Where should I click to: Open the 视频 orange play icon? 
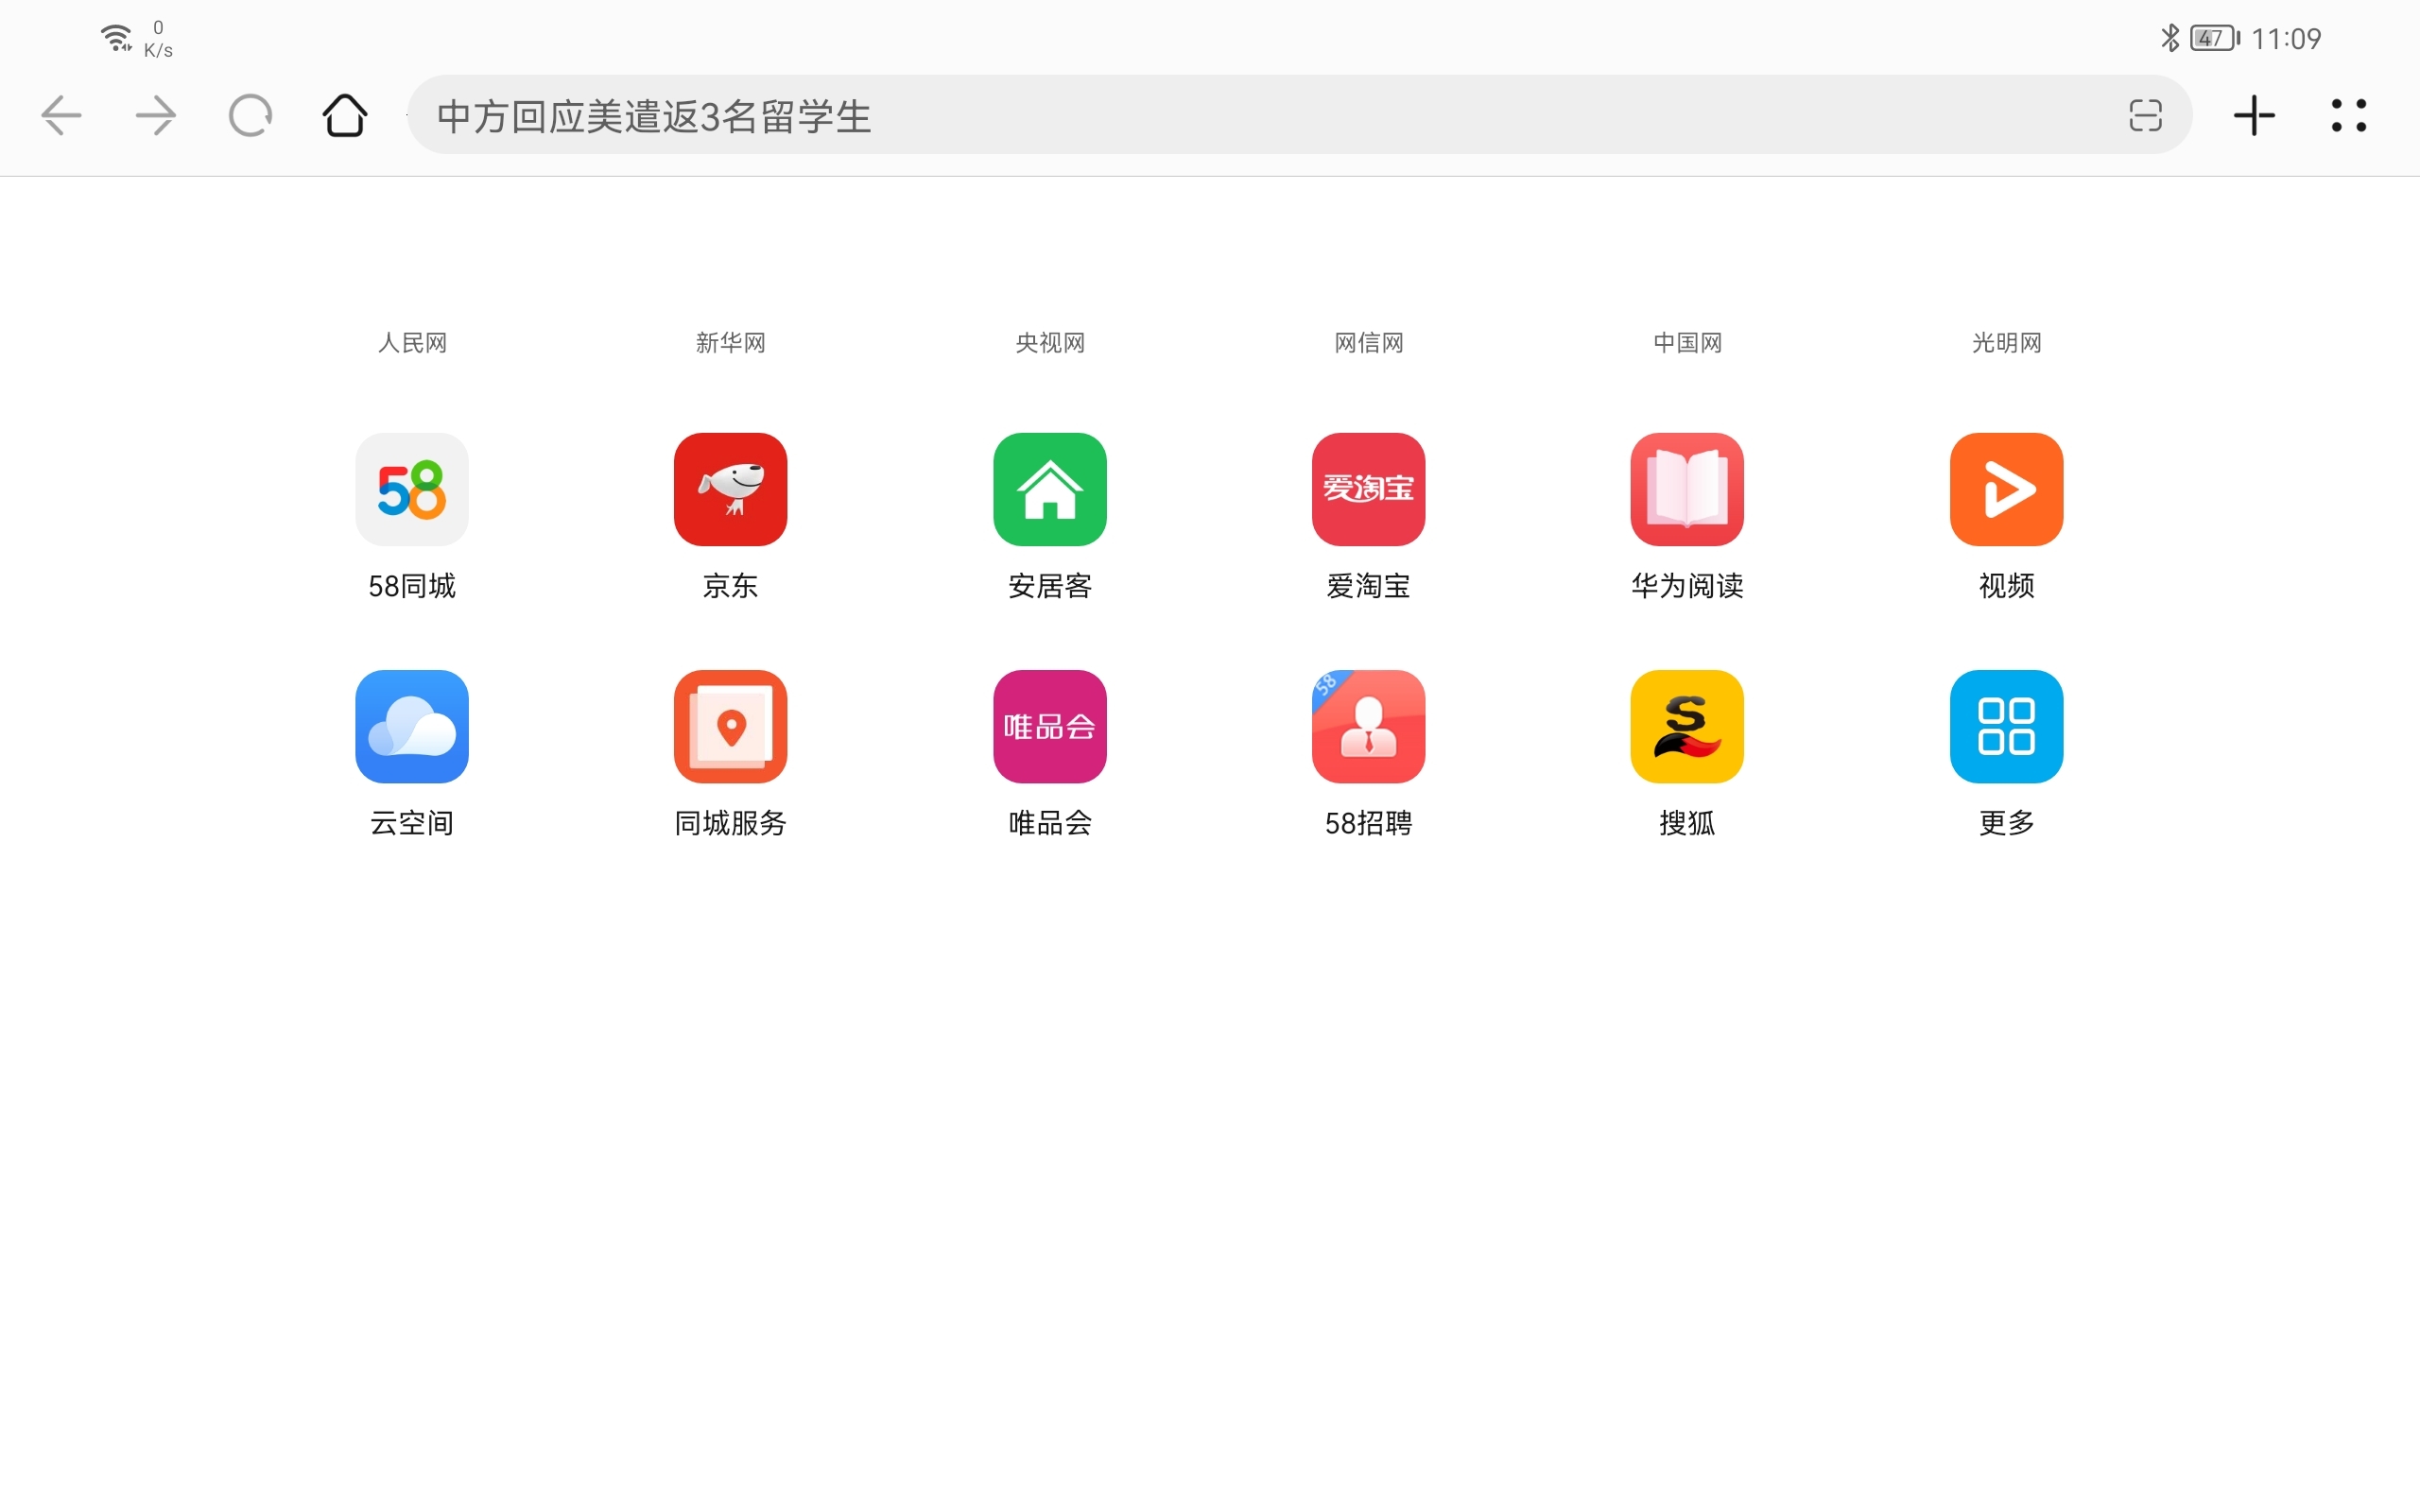[2006, 489]
